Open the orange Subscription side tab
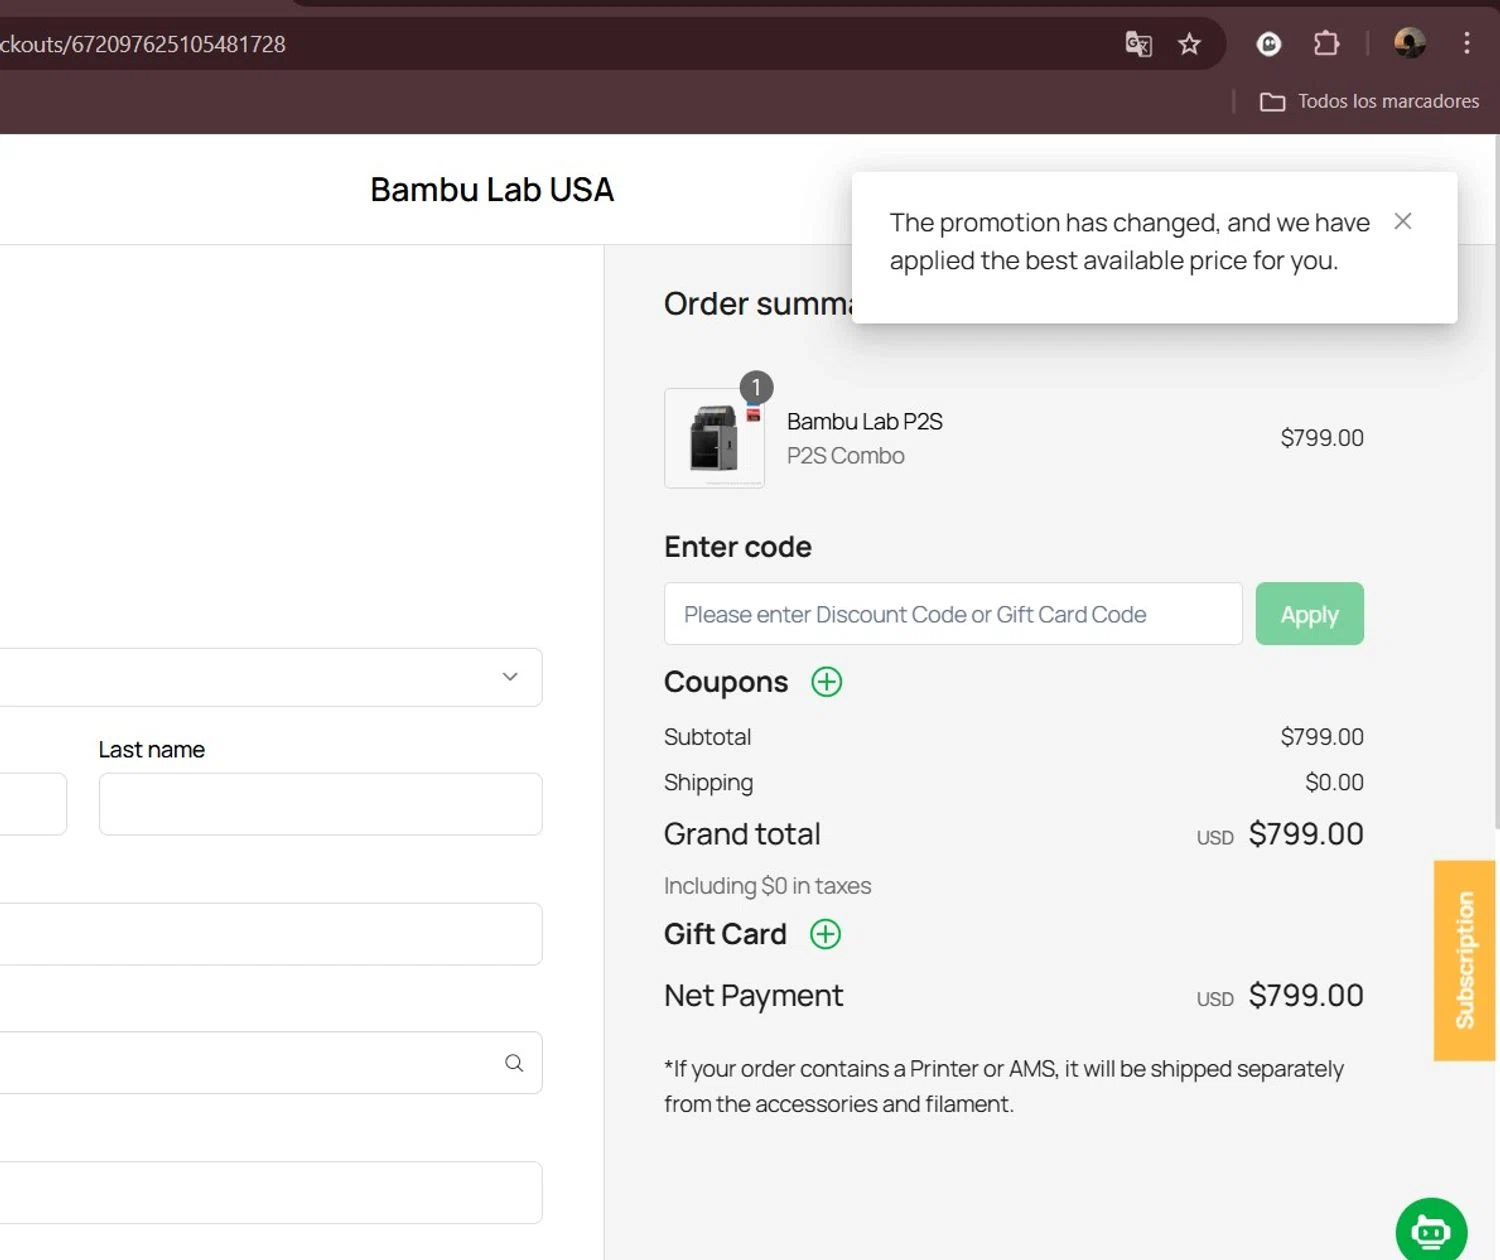This screenshot has height=1260, width=1500. pyautogui.click(x=1464, y=960)
